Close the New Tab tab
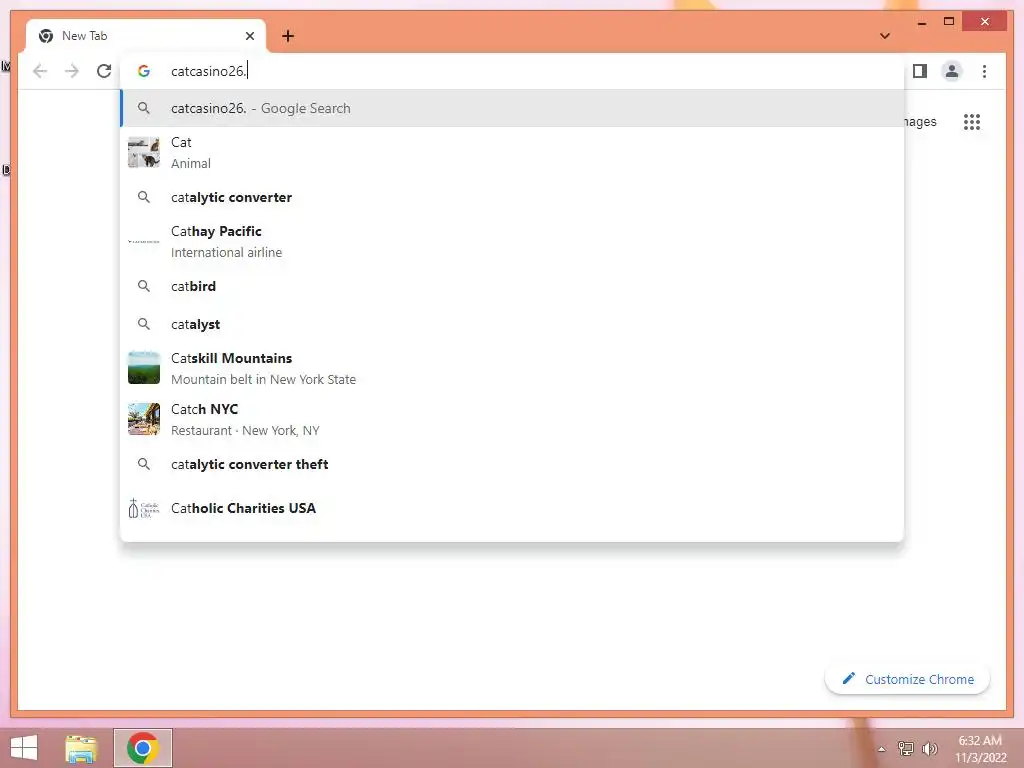This screenshot has width=1024, height=768. tap(249, 36)
